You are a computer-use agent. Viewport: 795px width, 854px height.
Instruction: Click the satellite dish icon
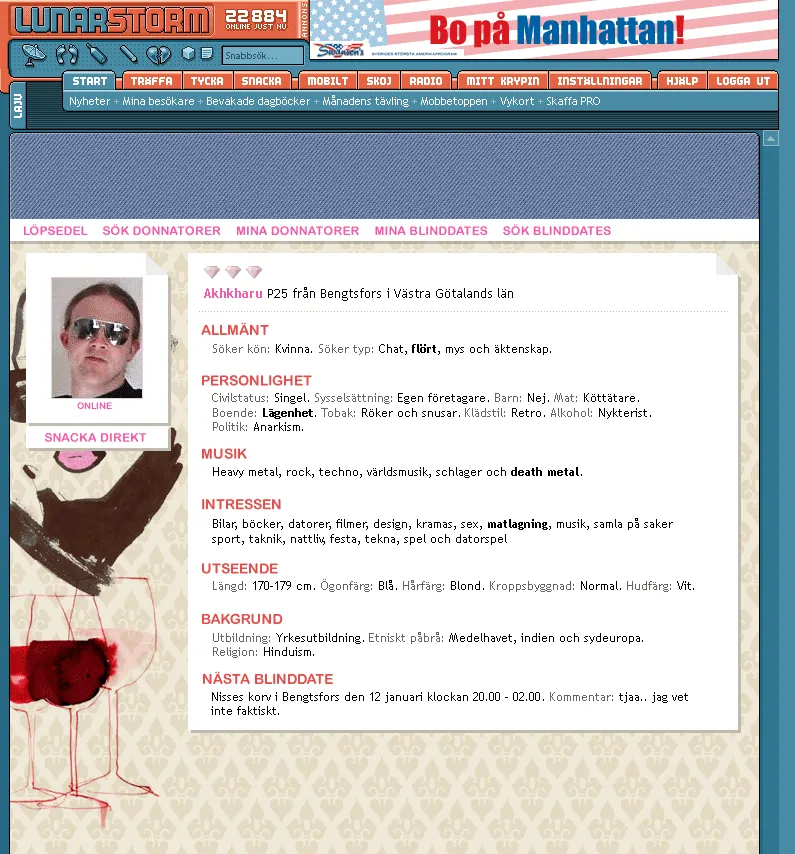(33, 54)
